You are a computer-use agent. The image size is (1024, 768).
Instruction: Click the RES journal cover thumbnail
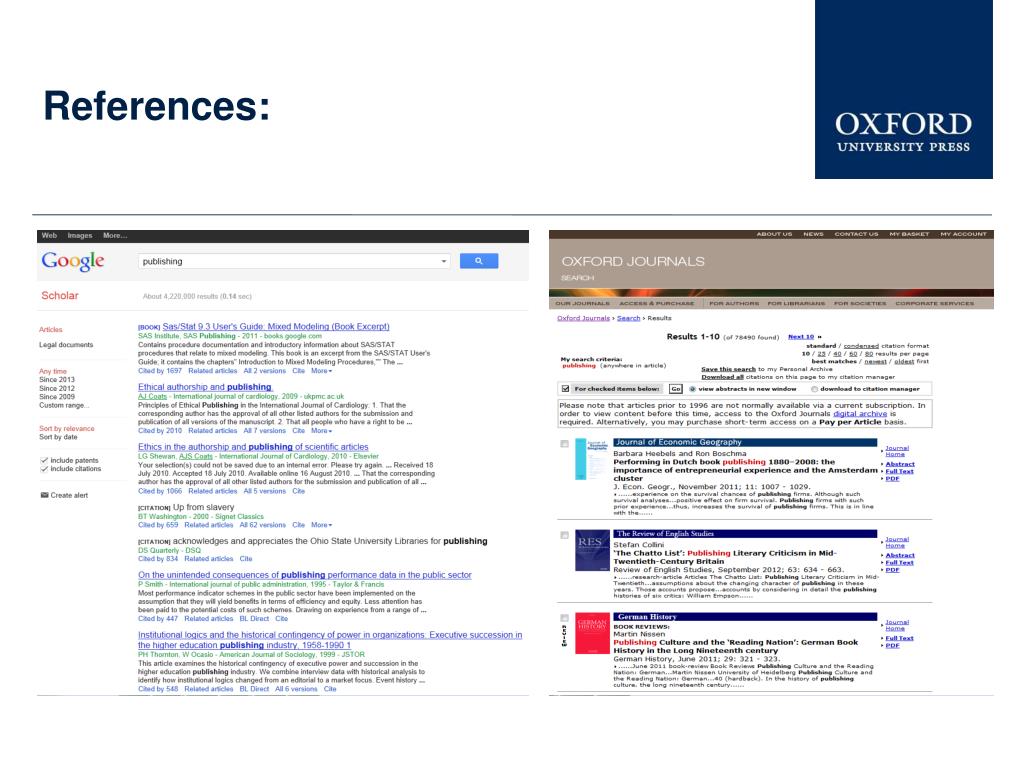pos(592,551)
